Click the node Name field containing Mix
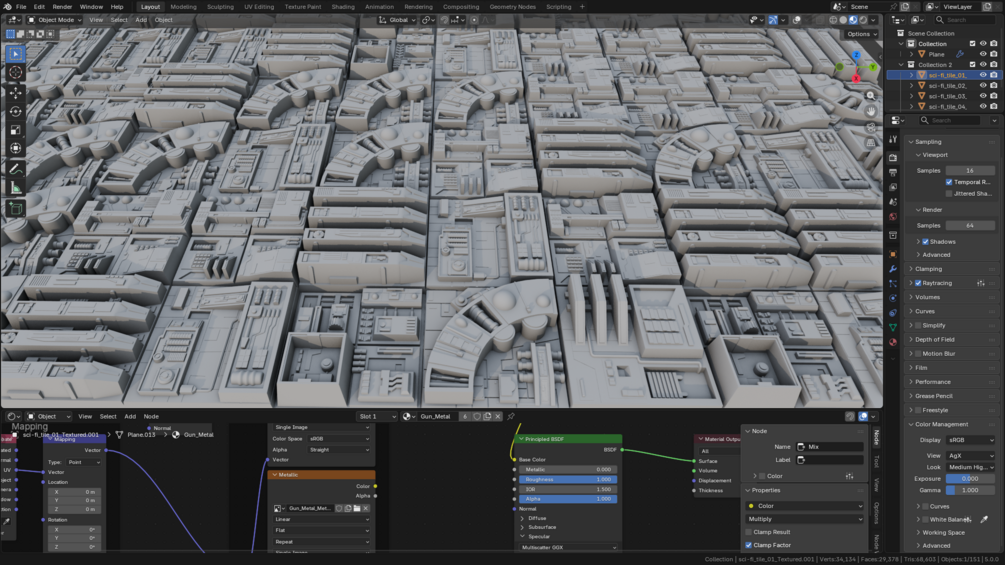Screen dimensions: 1005x565 click(x=830, y=447)
